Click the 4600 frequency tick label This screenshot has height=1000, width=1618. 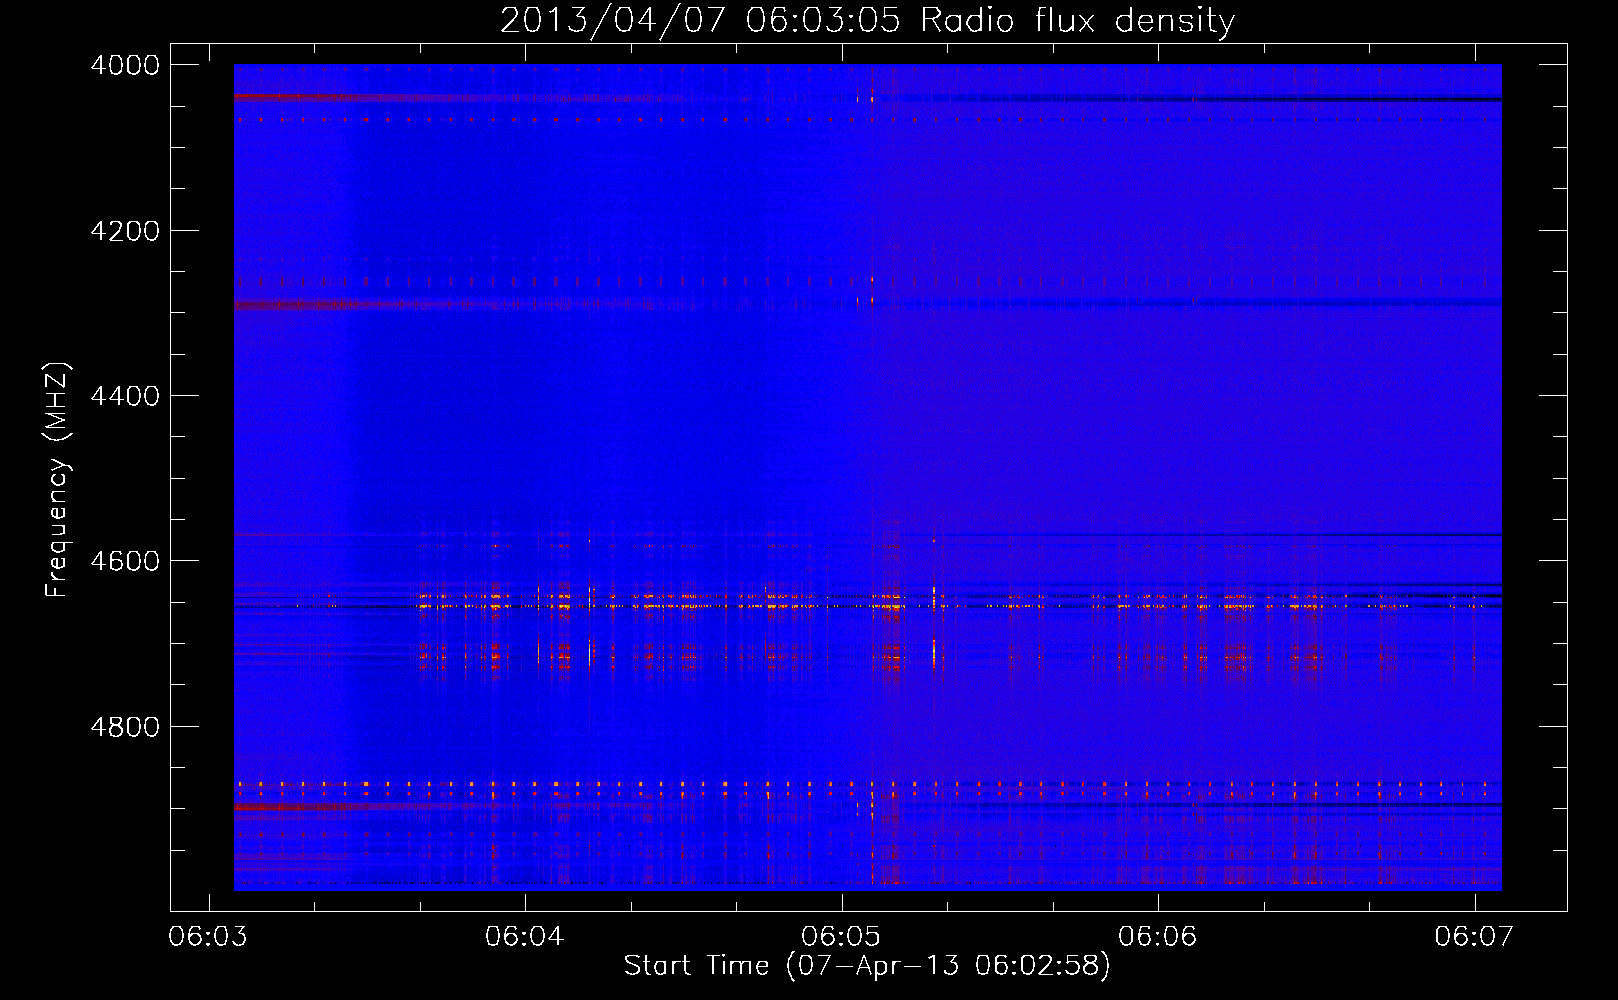click(x=125, y=561)
